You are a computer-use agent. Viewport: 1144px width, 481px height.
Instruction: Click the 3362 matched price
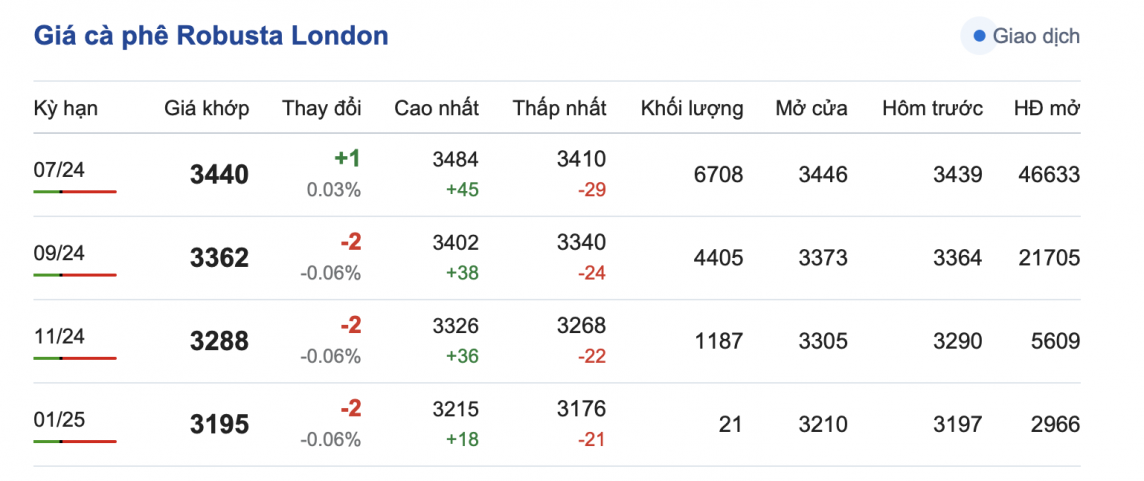pos(219,258)
